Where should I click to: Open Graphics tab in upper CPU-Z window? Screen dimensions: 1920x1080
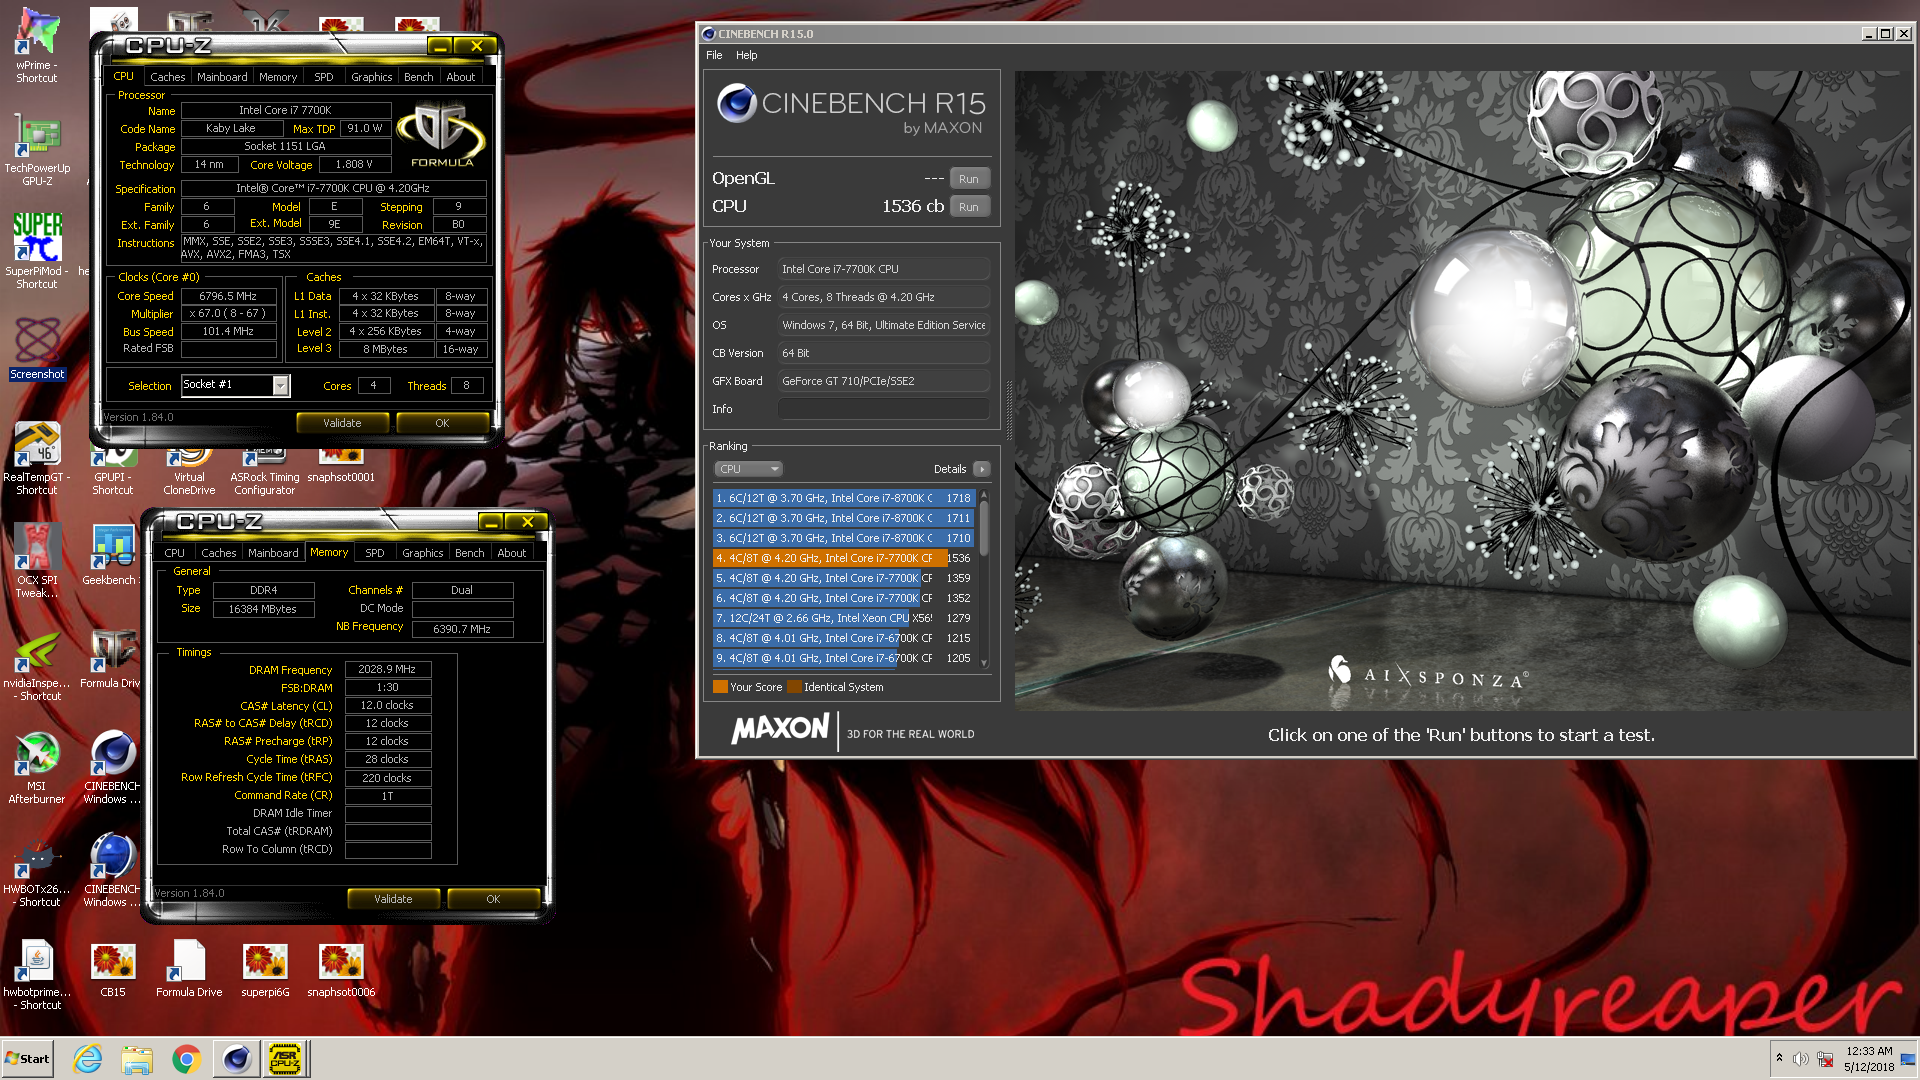pyautogui.click(x=372, y=77)
